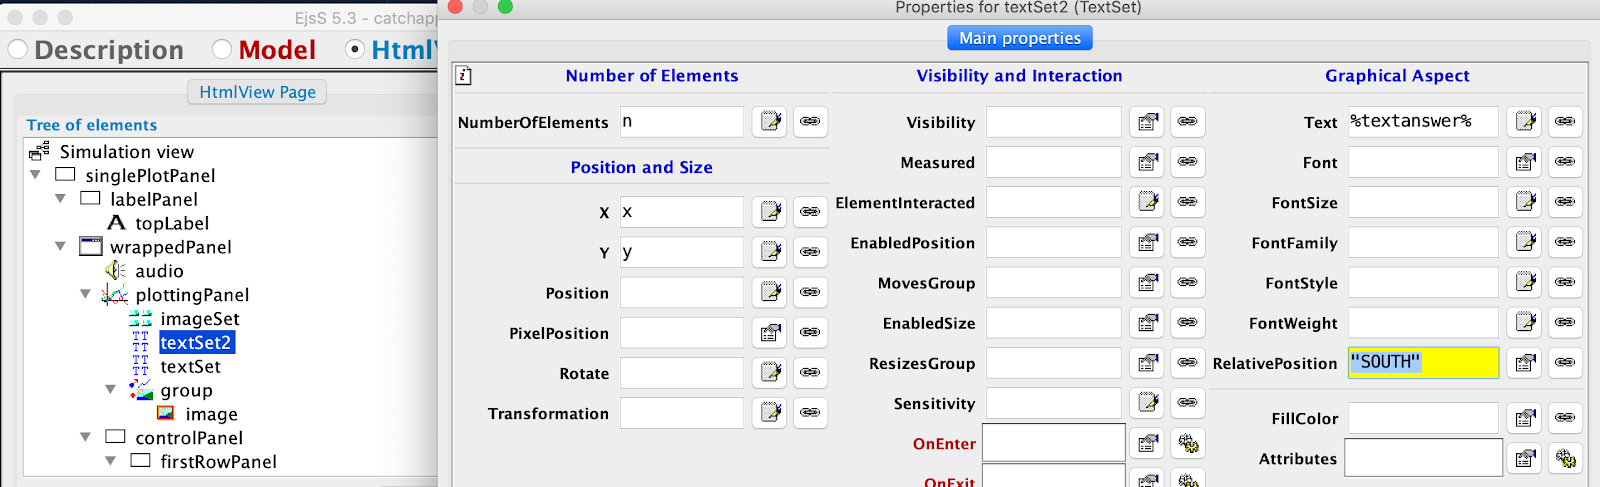The image size is (1600, 487).
Task: Collapse the wrappedPanel tree node
Action: [61, 247]
